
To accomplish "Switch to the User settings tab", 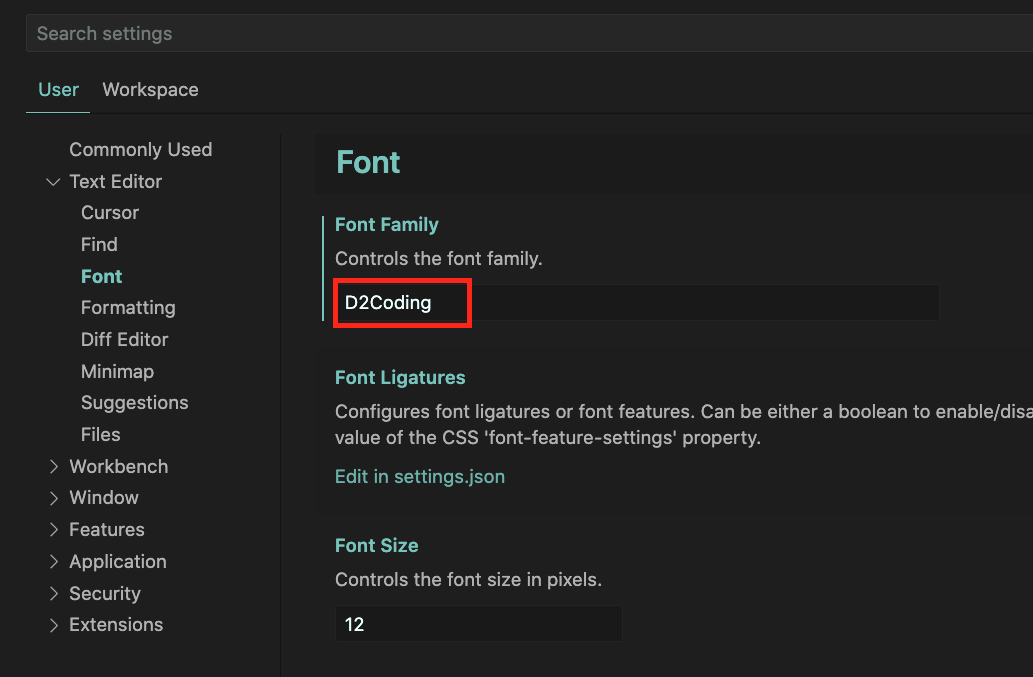I will (58, 89).
